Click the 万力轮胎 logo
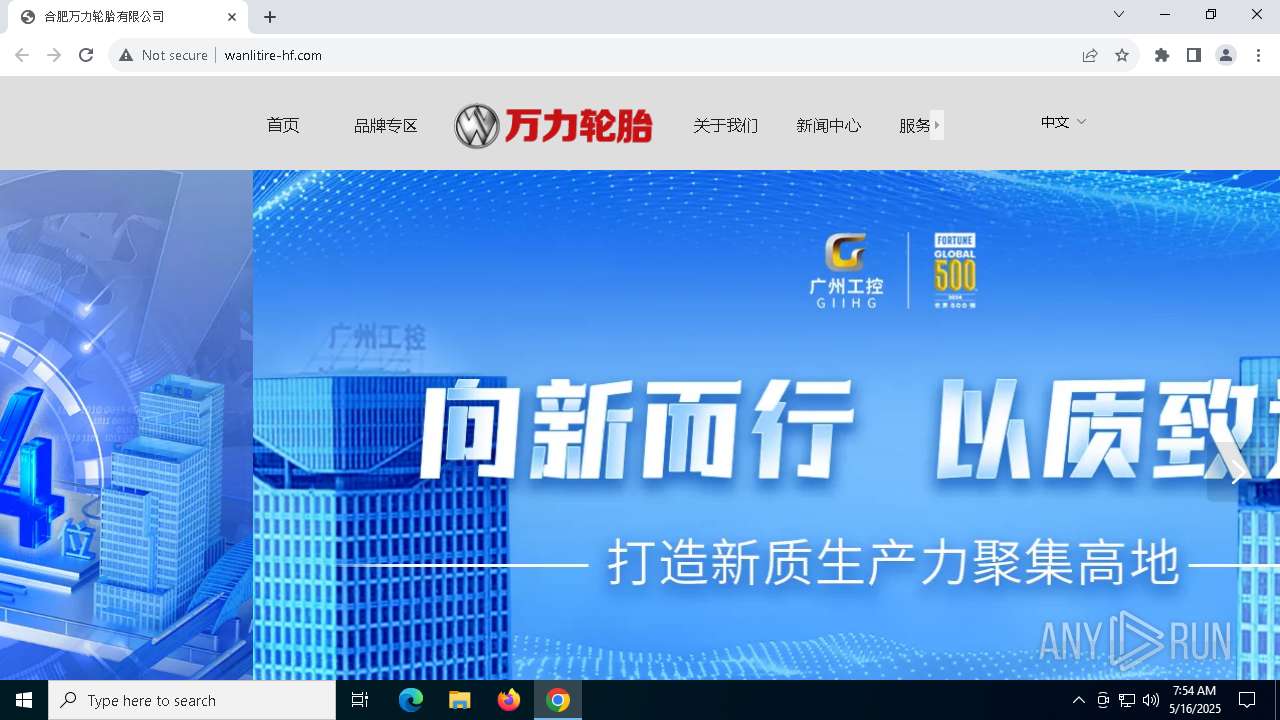Image resolution: width=1280 pixels, height=720 pixels. point(553,126)
